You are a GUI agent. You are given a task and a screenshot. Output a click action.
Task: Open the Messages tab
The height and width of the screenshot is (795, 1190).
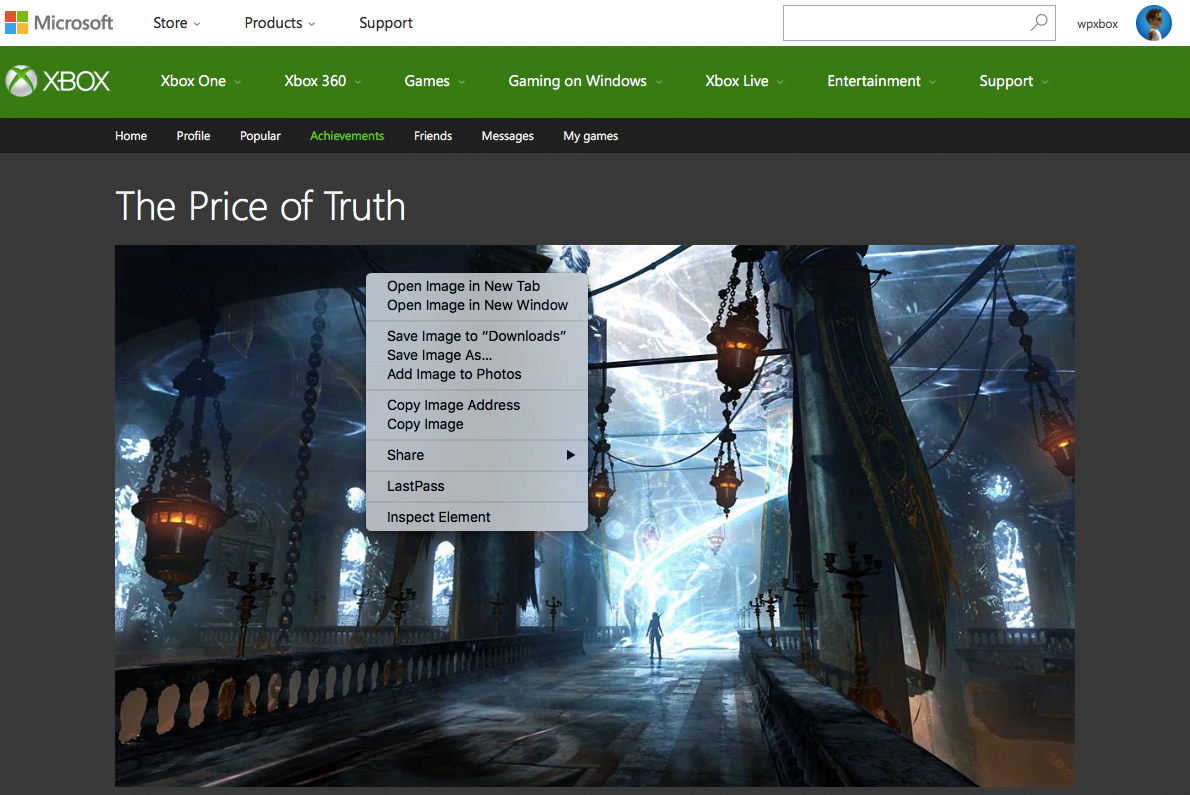pyautogui.click(x=508, y=136)
